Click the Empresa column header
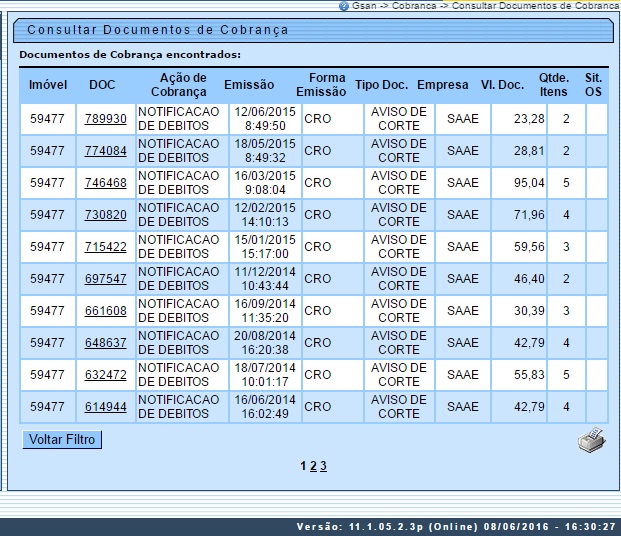Viewport: 621px width, 536px height. (443, 85)
